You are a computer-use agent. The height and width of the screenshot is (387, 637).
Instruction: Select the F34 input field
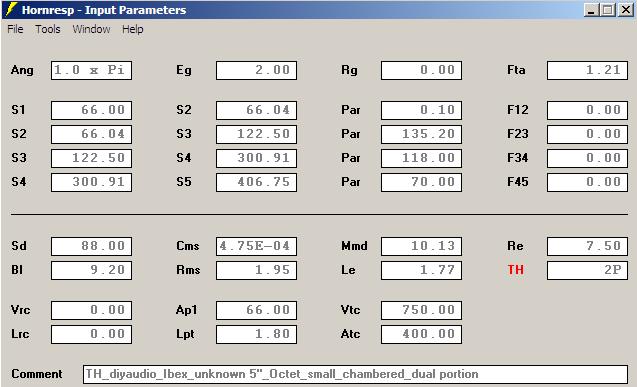[x=587, y=158]
